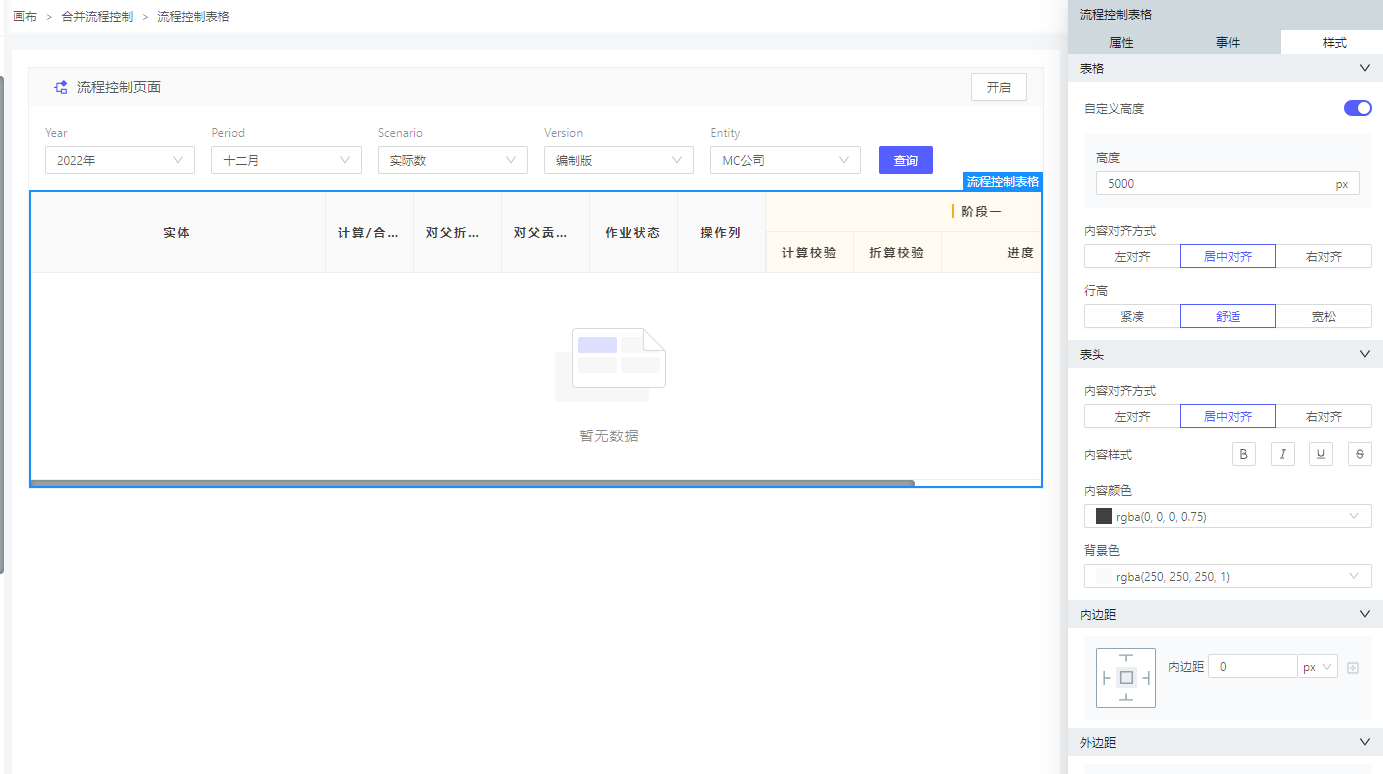1383x774 pixels.
Task: Collapse the 表头 section
Action: pos(1365,355)
